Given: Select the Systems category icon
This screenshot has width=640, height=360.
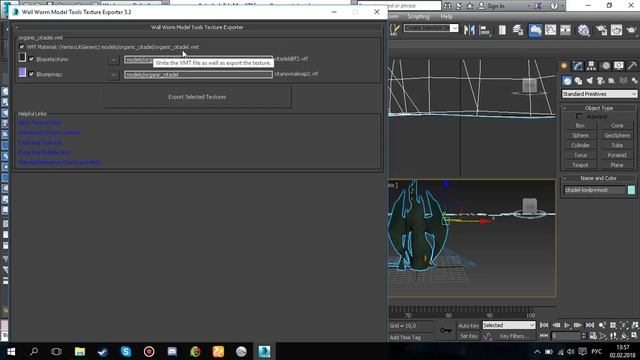Looking at the screenshot, I should [634, 81].
